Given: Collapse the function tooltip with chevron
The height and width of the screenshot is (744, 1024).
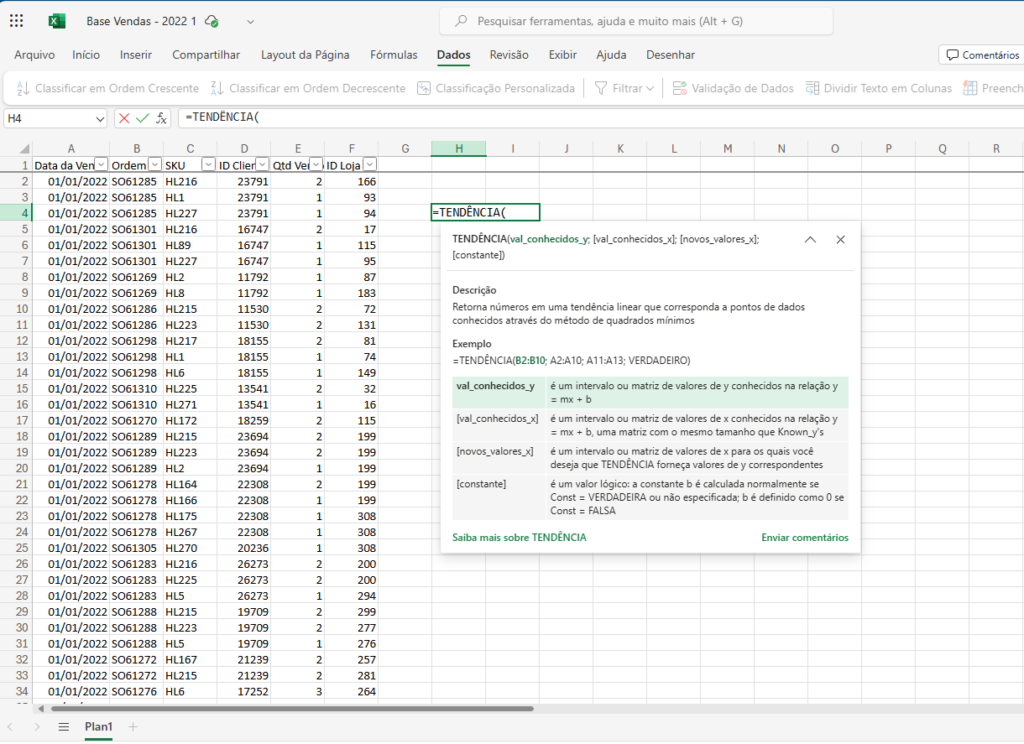Looking at the screenshot, I should pyautogui.click(x=810, y=240).
